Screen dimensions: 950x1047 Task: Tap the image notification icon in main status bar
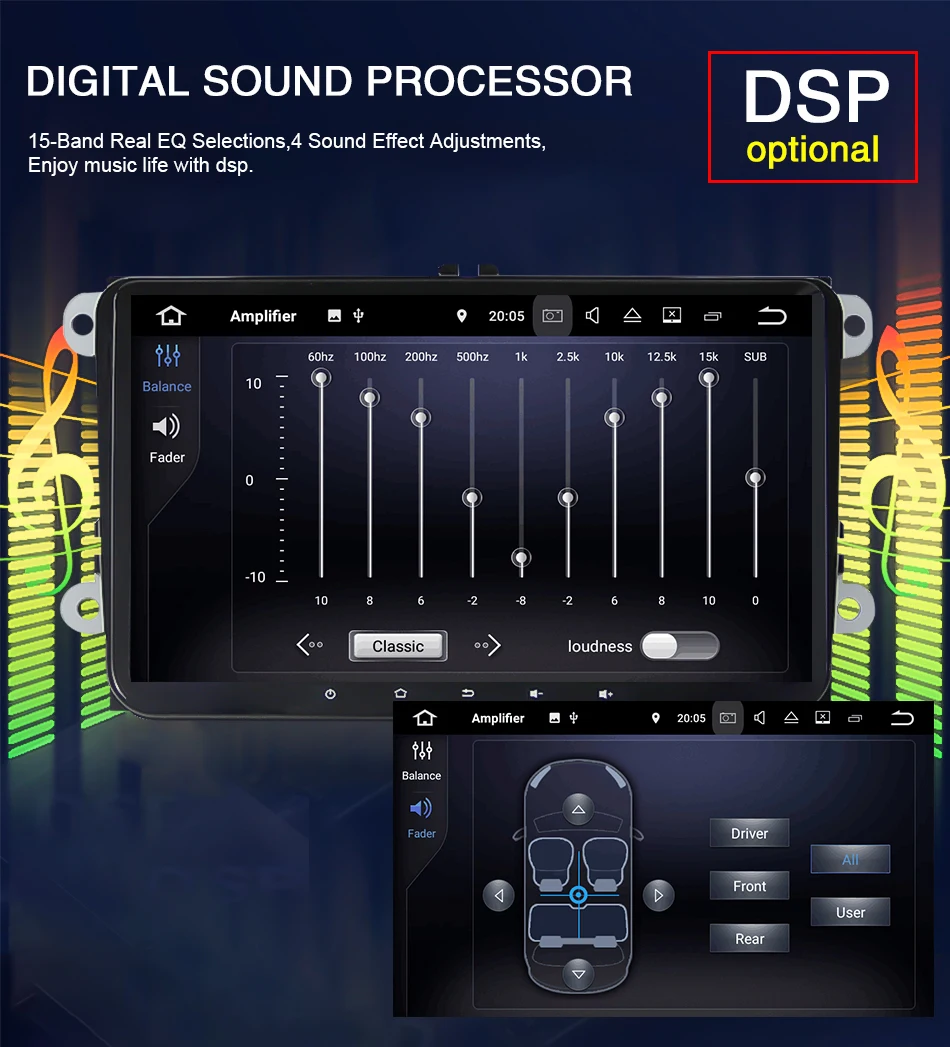[334, 316]
